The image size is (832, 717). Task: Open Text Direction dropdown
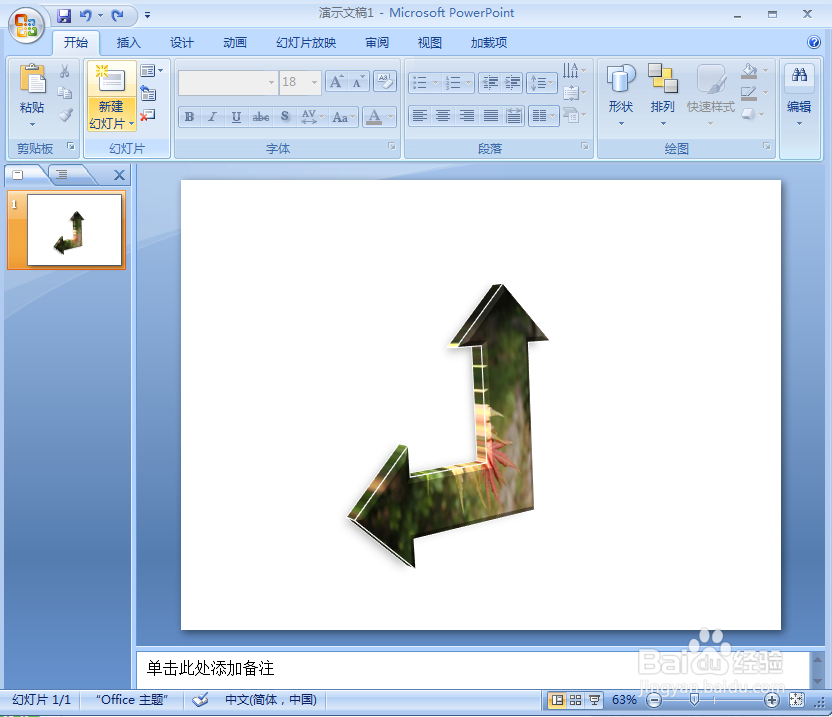point(575,70)
